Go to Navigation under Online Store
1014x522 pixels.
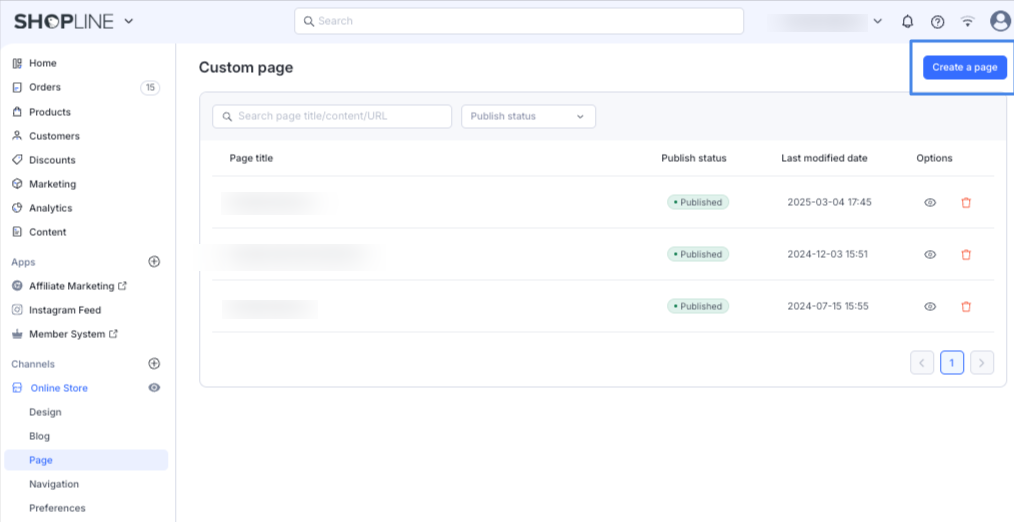54,484
